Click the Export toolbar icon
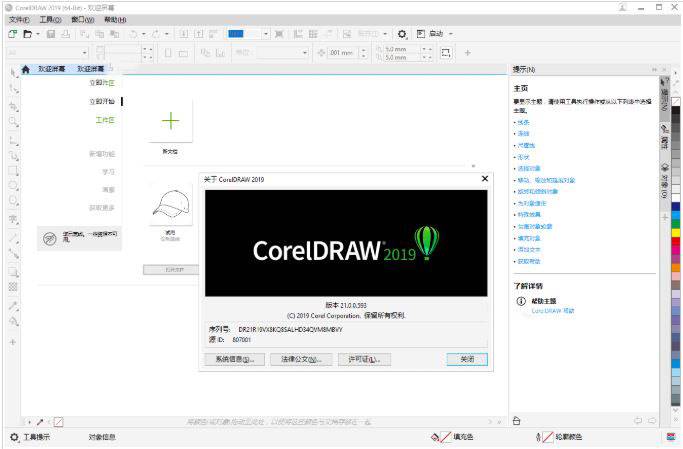Image resolution: width=683 pixels, height=449 pixels. pyautogui.click(x=199, y=34)
